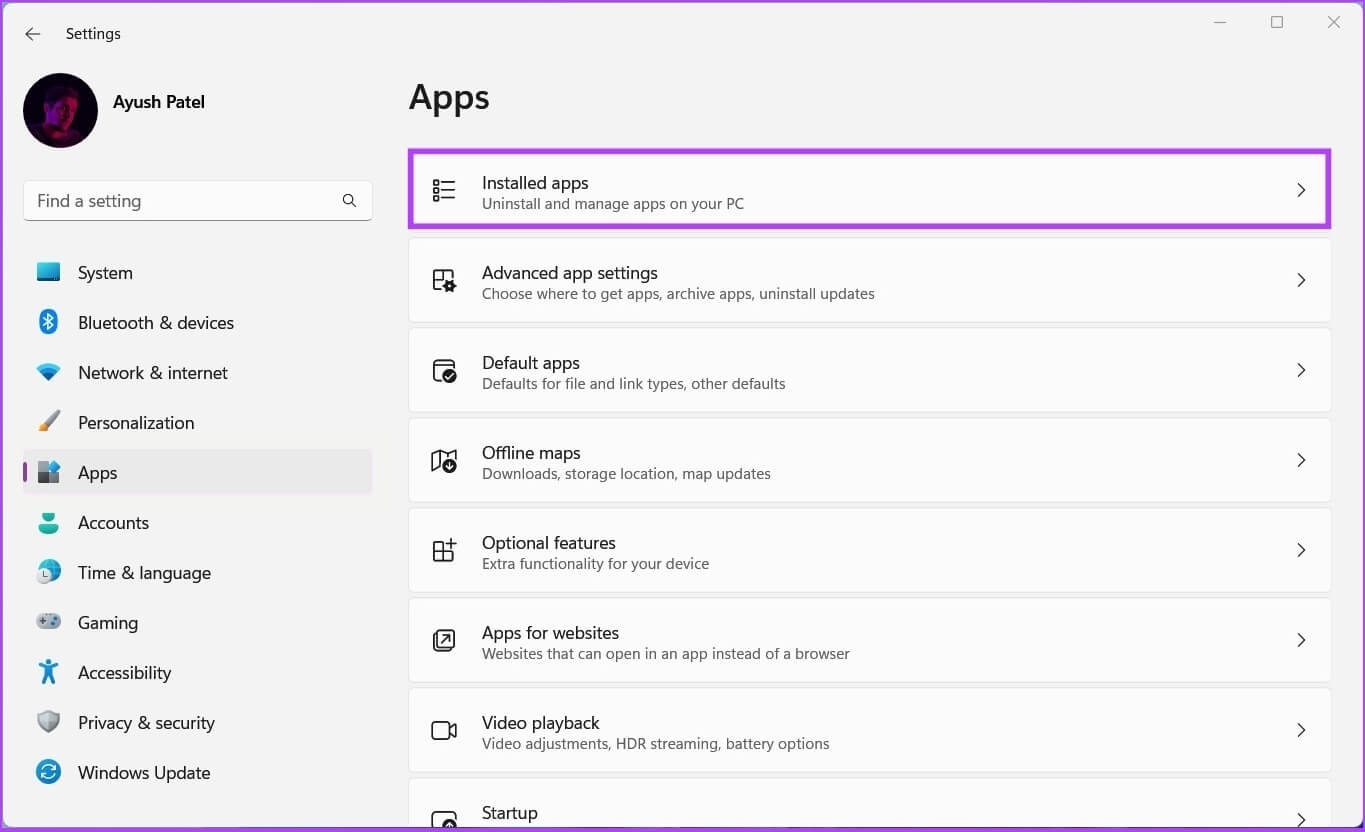This screenshot has width=1365, height=832.
Task: Expand Installed apps using its chevron
Action: click(x=1301, y=190)
